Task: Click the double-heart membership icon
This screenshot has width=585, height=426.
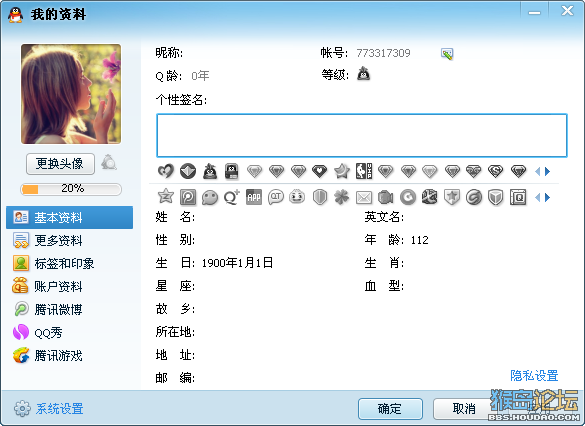Action: click(166, 171)
